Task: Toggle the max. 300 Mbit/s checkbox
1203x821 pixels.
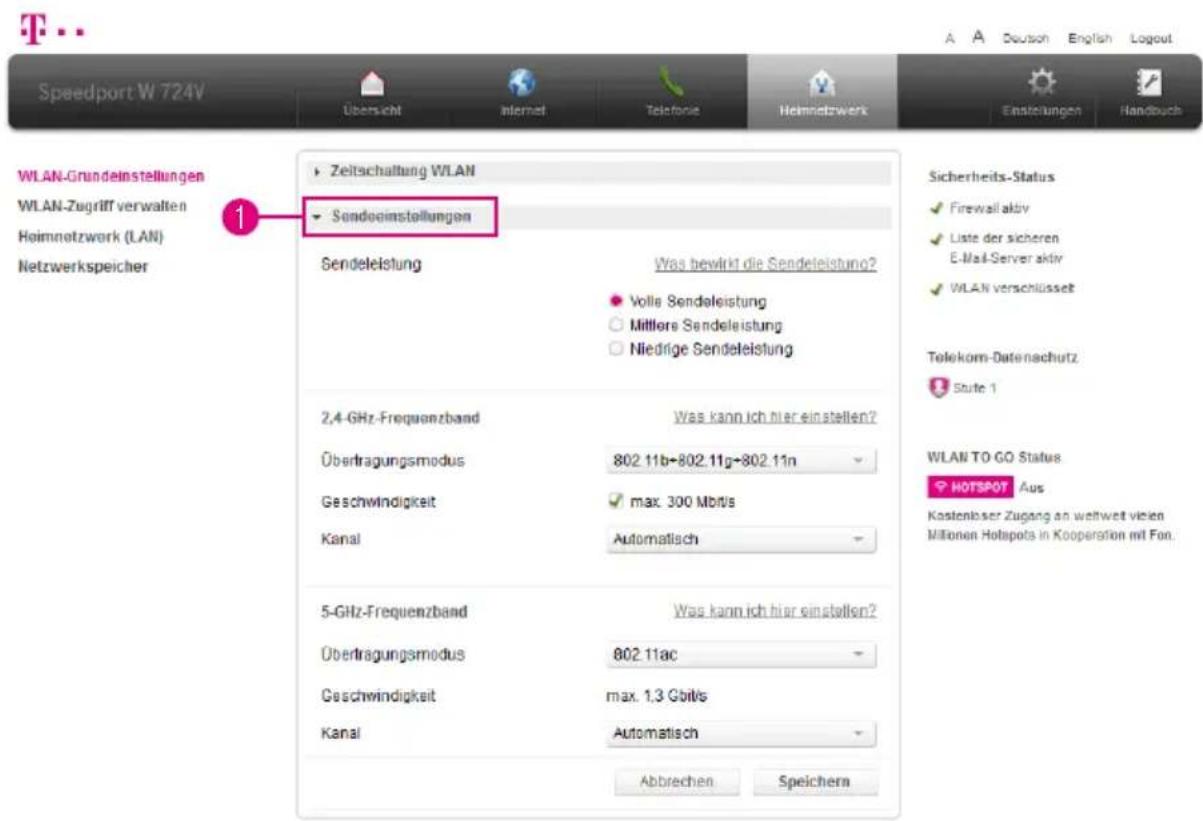Action: tap(617, 503)
